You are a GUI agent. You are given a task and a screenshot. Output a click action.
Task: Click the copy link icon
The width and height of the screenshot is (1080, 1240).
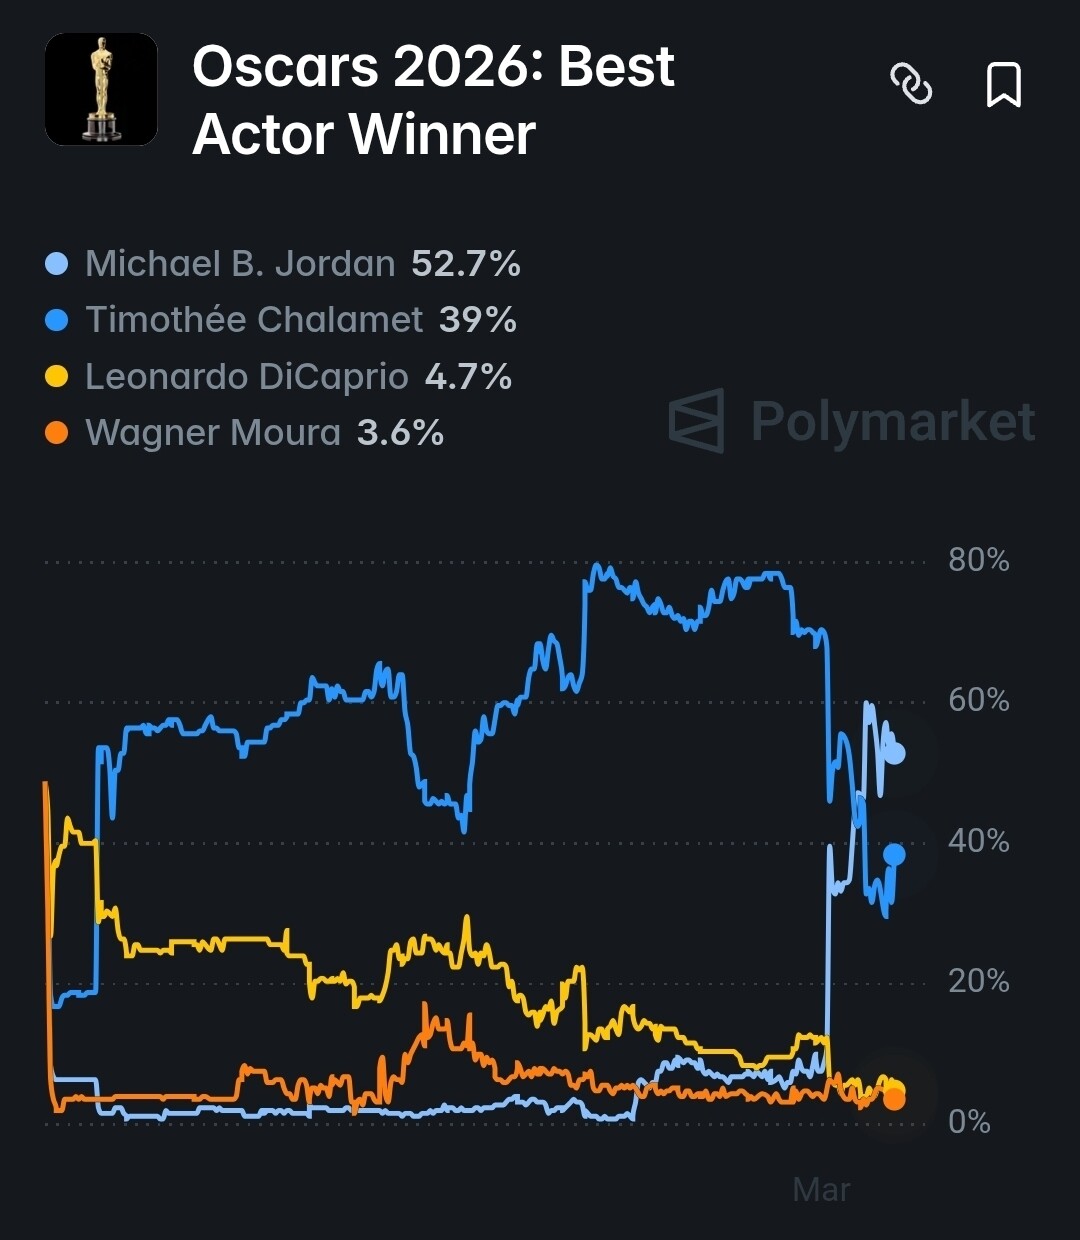tap(911, 84)
